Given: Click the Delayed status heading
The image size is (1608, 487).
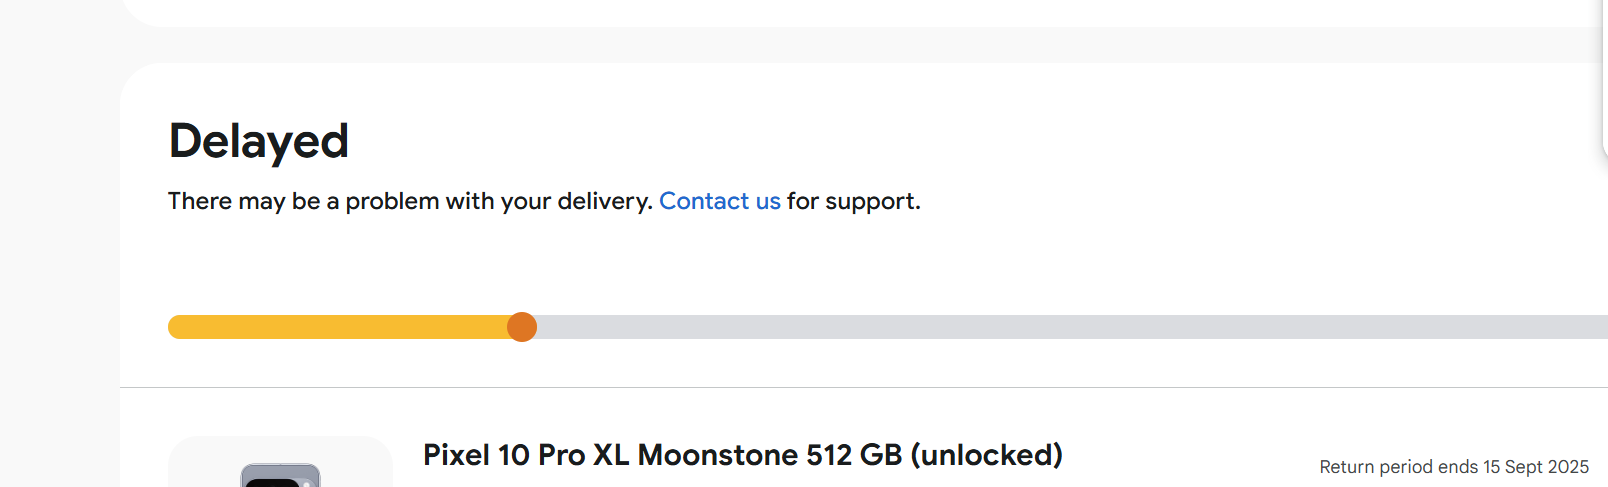Looking at the screenshot, I should pyautogui.click(x=259, y=141).
